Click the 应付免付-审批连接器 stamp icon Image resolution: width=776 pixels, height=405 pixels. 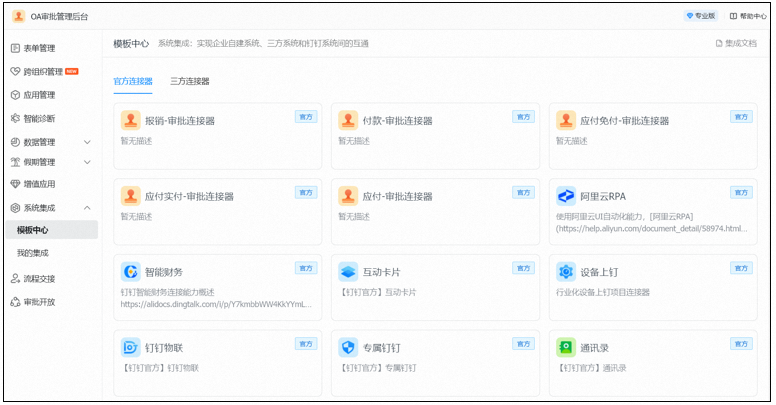pos(566,120)
